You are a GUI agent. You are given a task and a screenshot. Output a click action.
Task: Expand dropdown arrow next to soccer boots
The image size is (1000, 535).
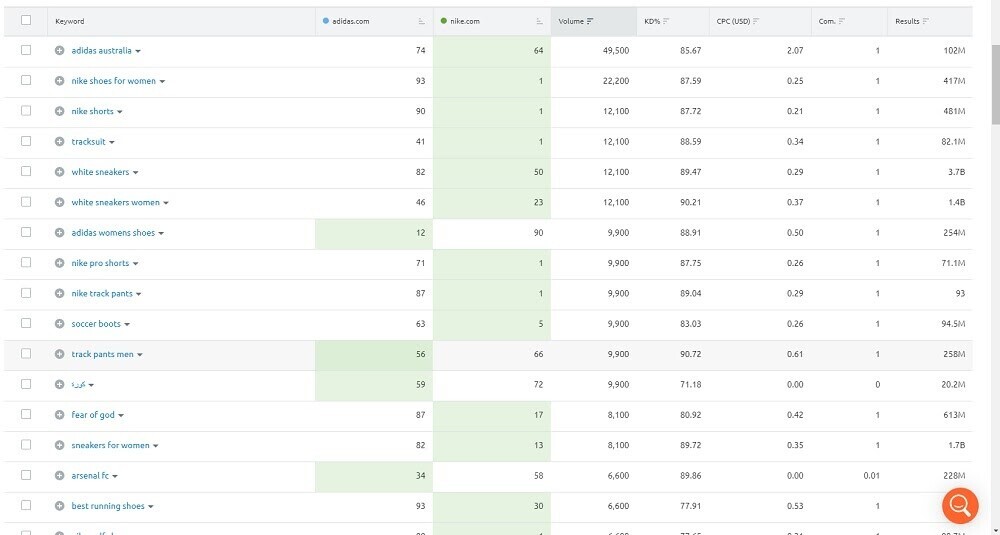pyautogui.click(x=127, y=325)
